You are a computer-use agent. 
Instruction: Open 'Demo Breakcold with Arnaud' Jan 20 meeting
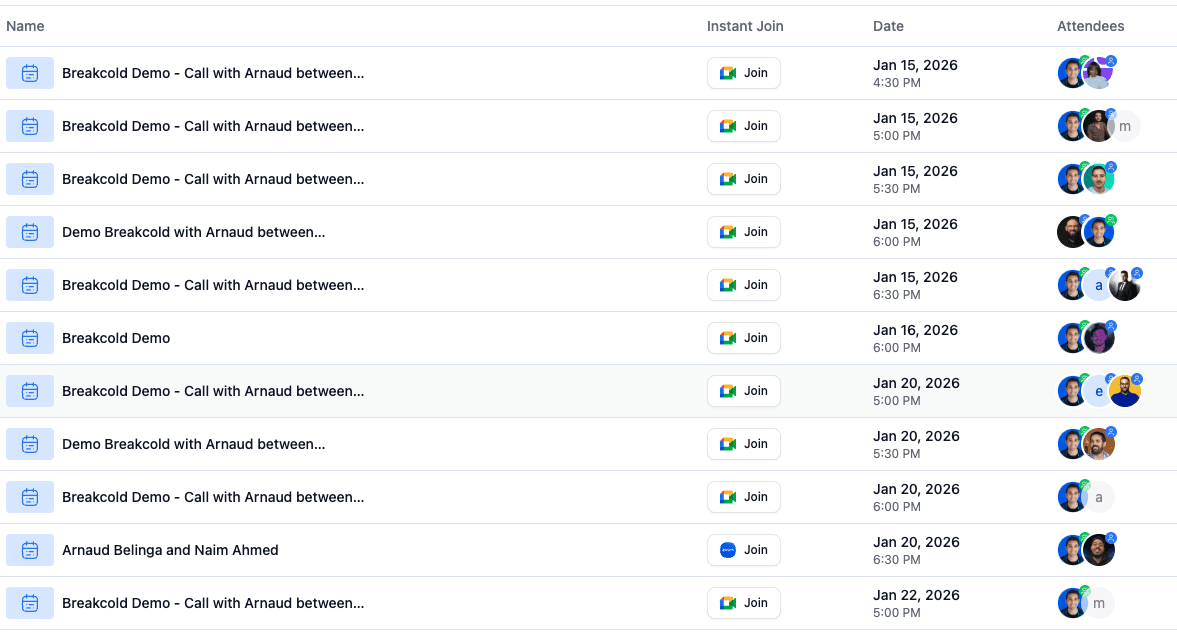pos(194,444)
